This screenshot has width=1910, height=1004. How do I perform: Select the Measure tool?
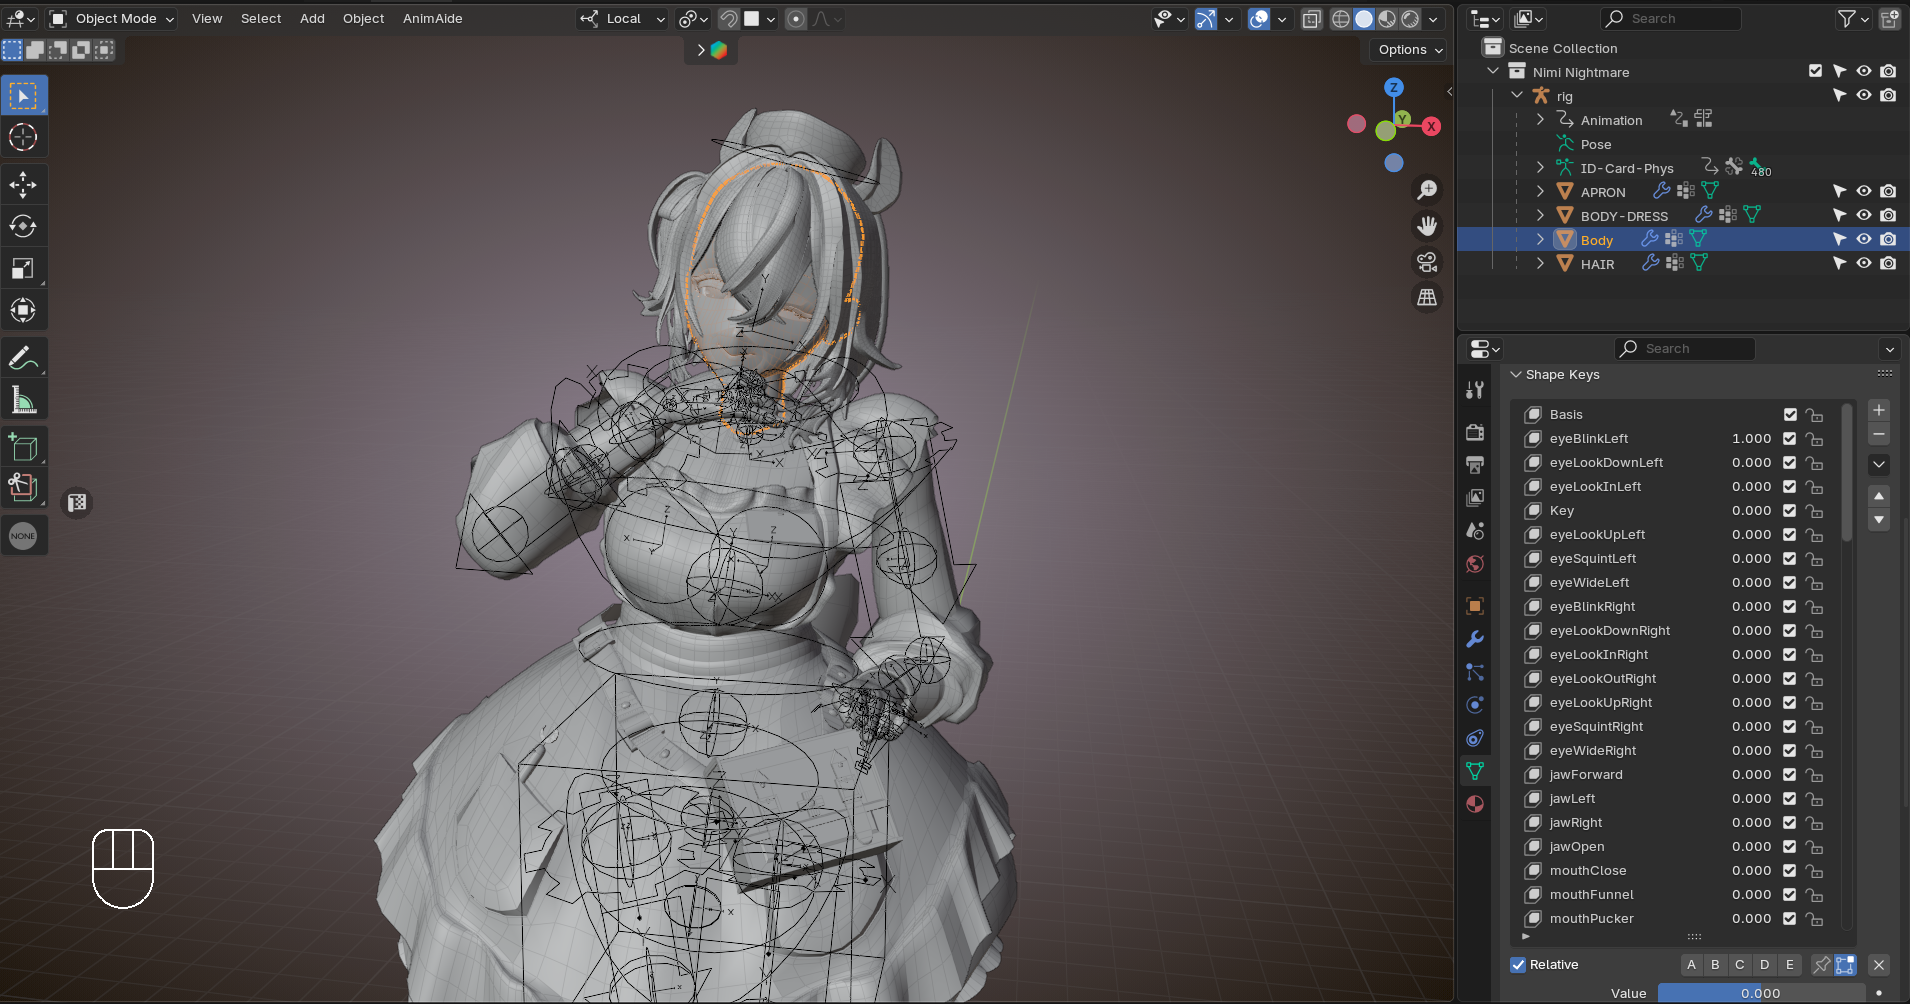click(x=24, y=399)
